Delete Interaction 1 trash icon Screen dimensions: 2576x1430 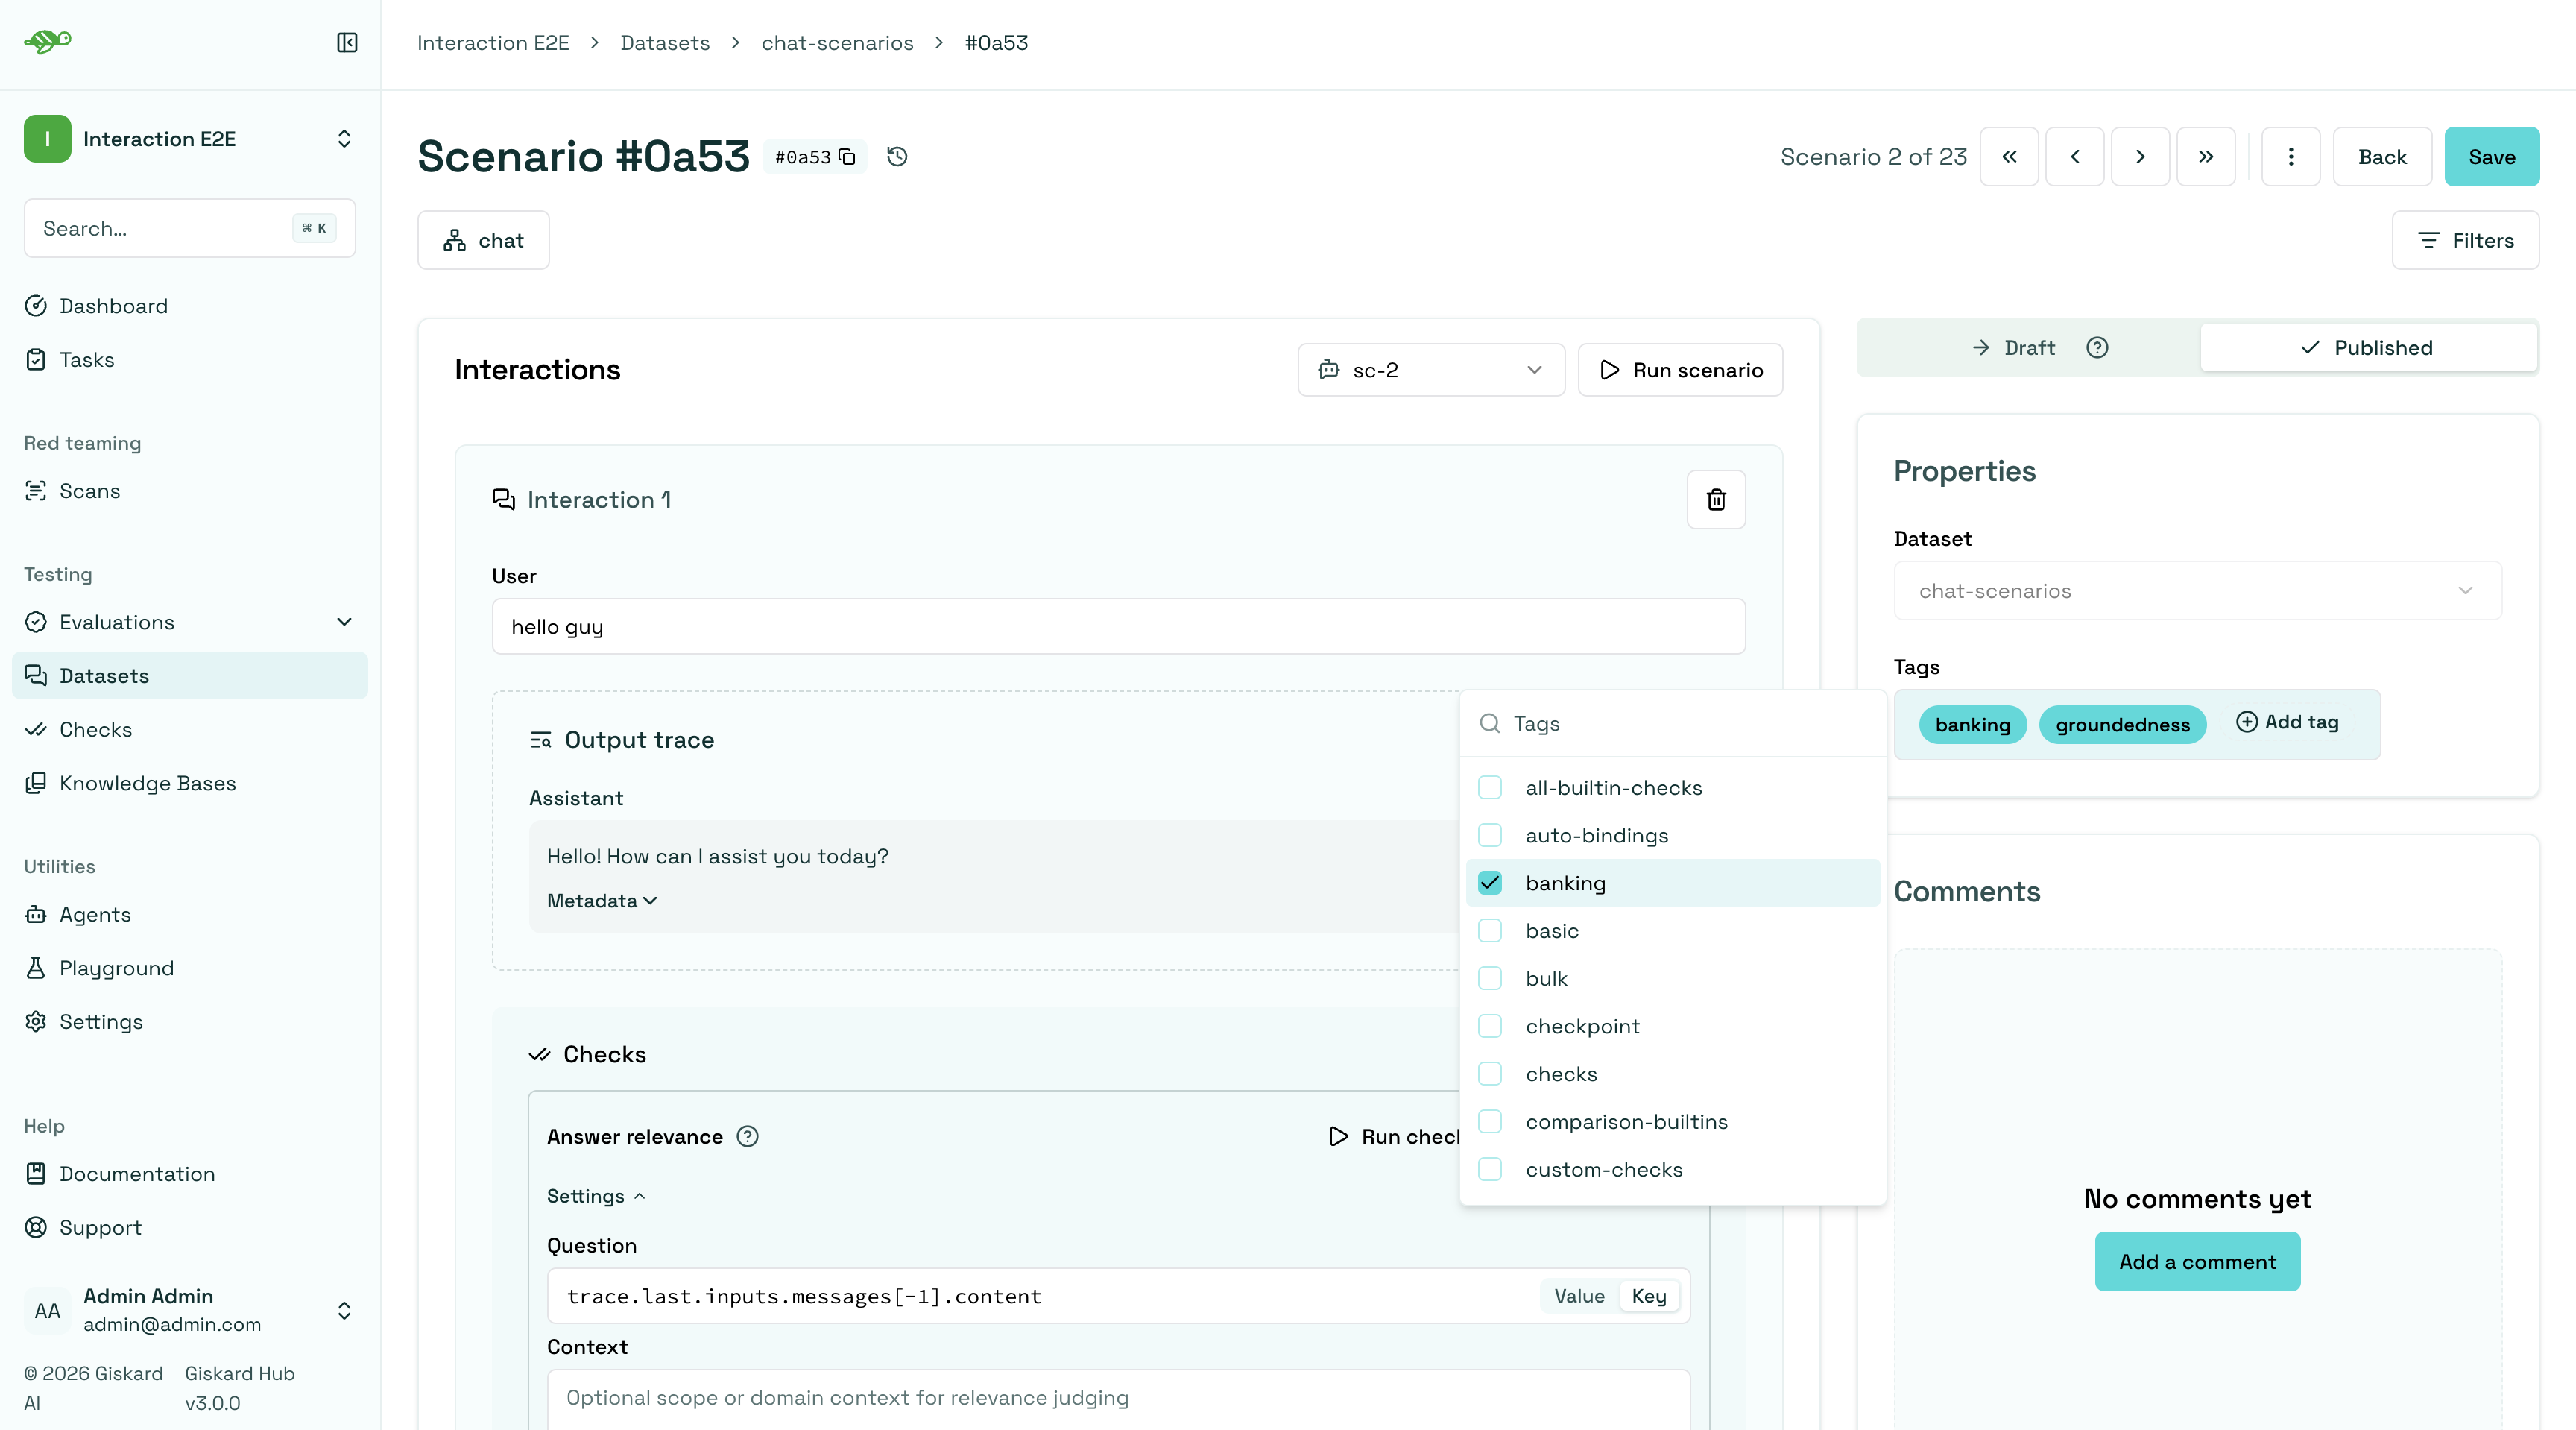[1716, 499]
